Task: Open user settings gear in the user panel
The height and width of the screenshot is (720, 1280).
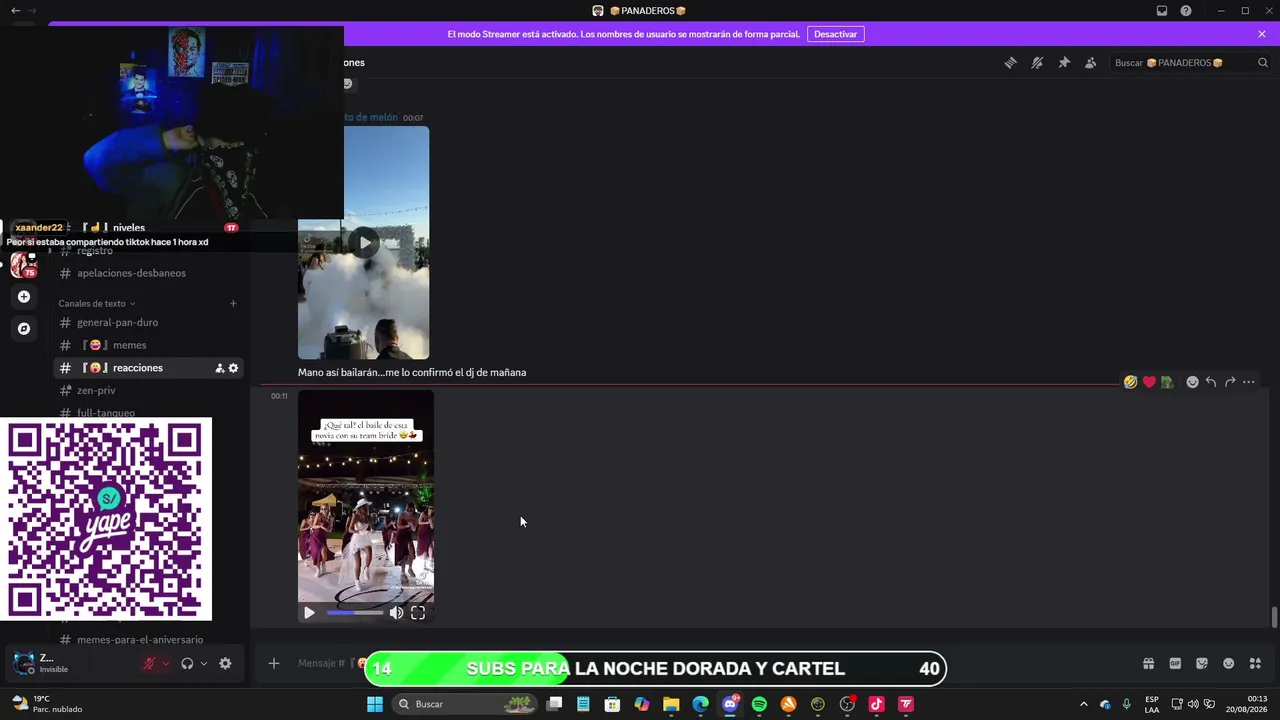Action: coord(225,663)
